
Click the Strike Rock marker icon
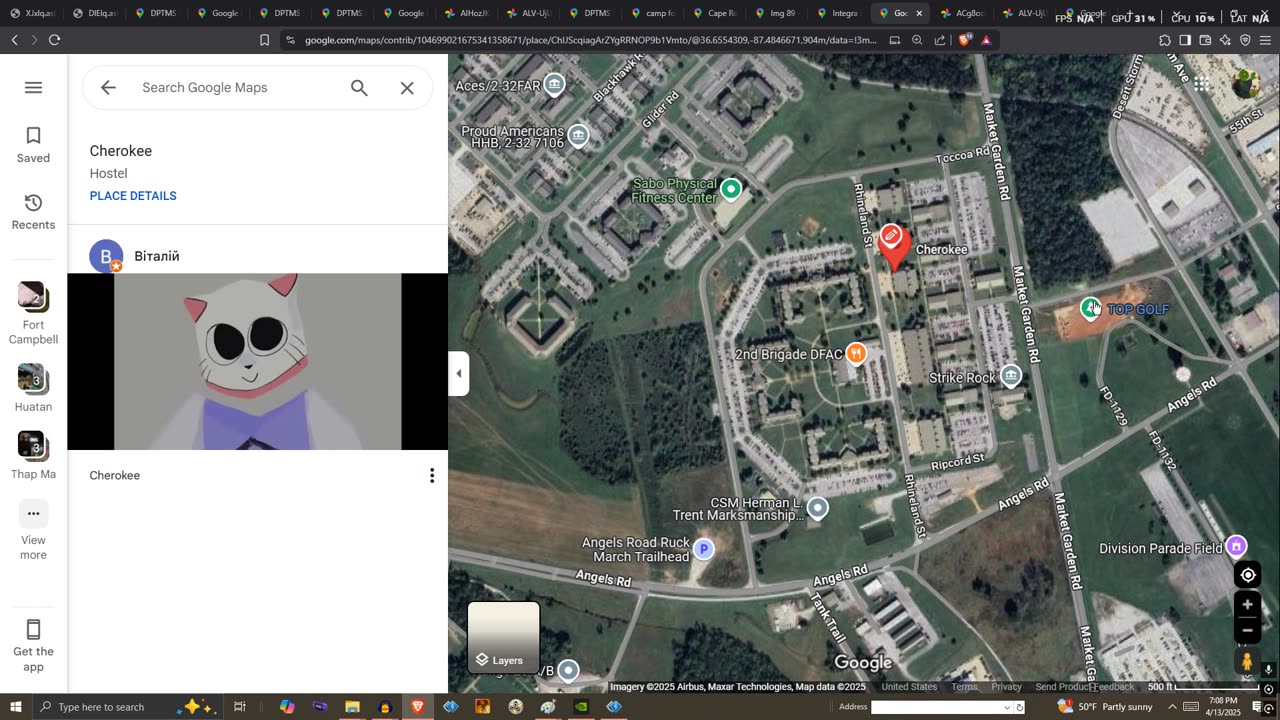click(x=1011, y=377)
